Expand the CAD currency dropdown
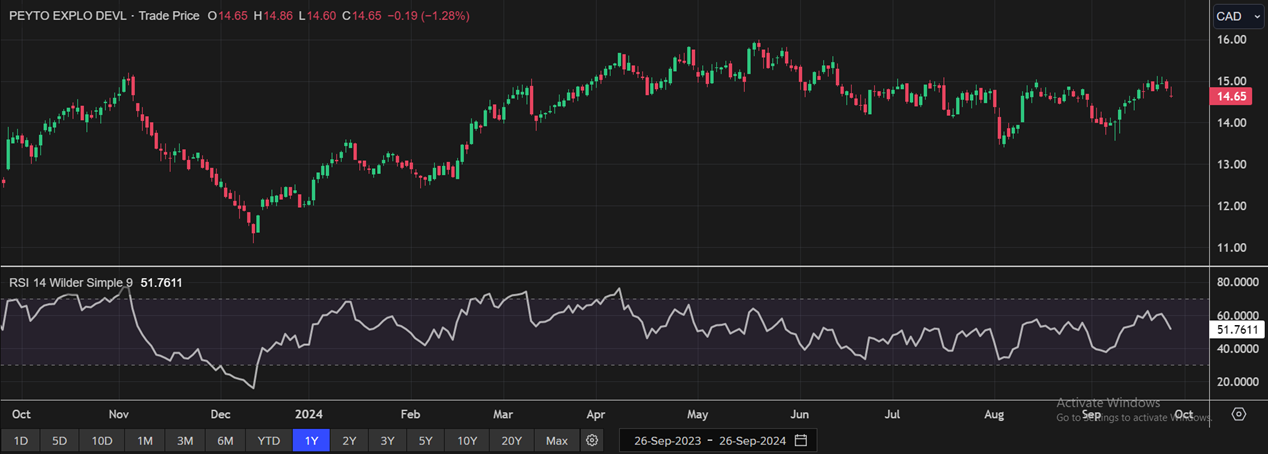 click(1238, 16)
